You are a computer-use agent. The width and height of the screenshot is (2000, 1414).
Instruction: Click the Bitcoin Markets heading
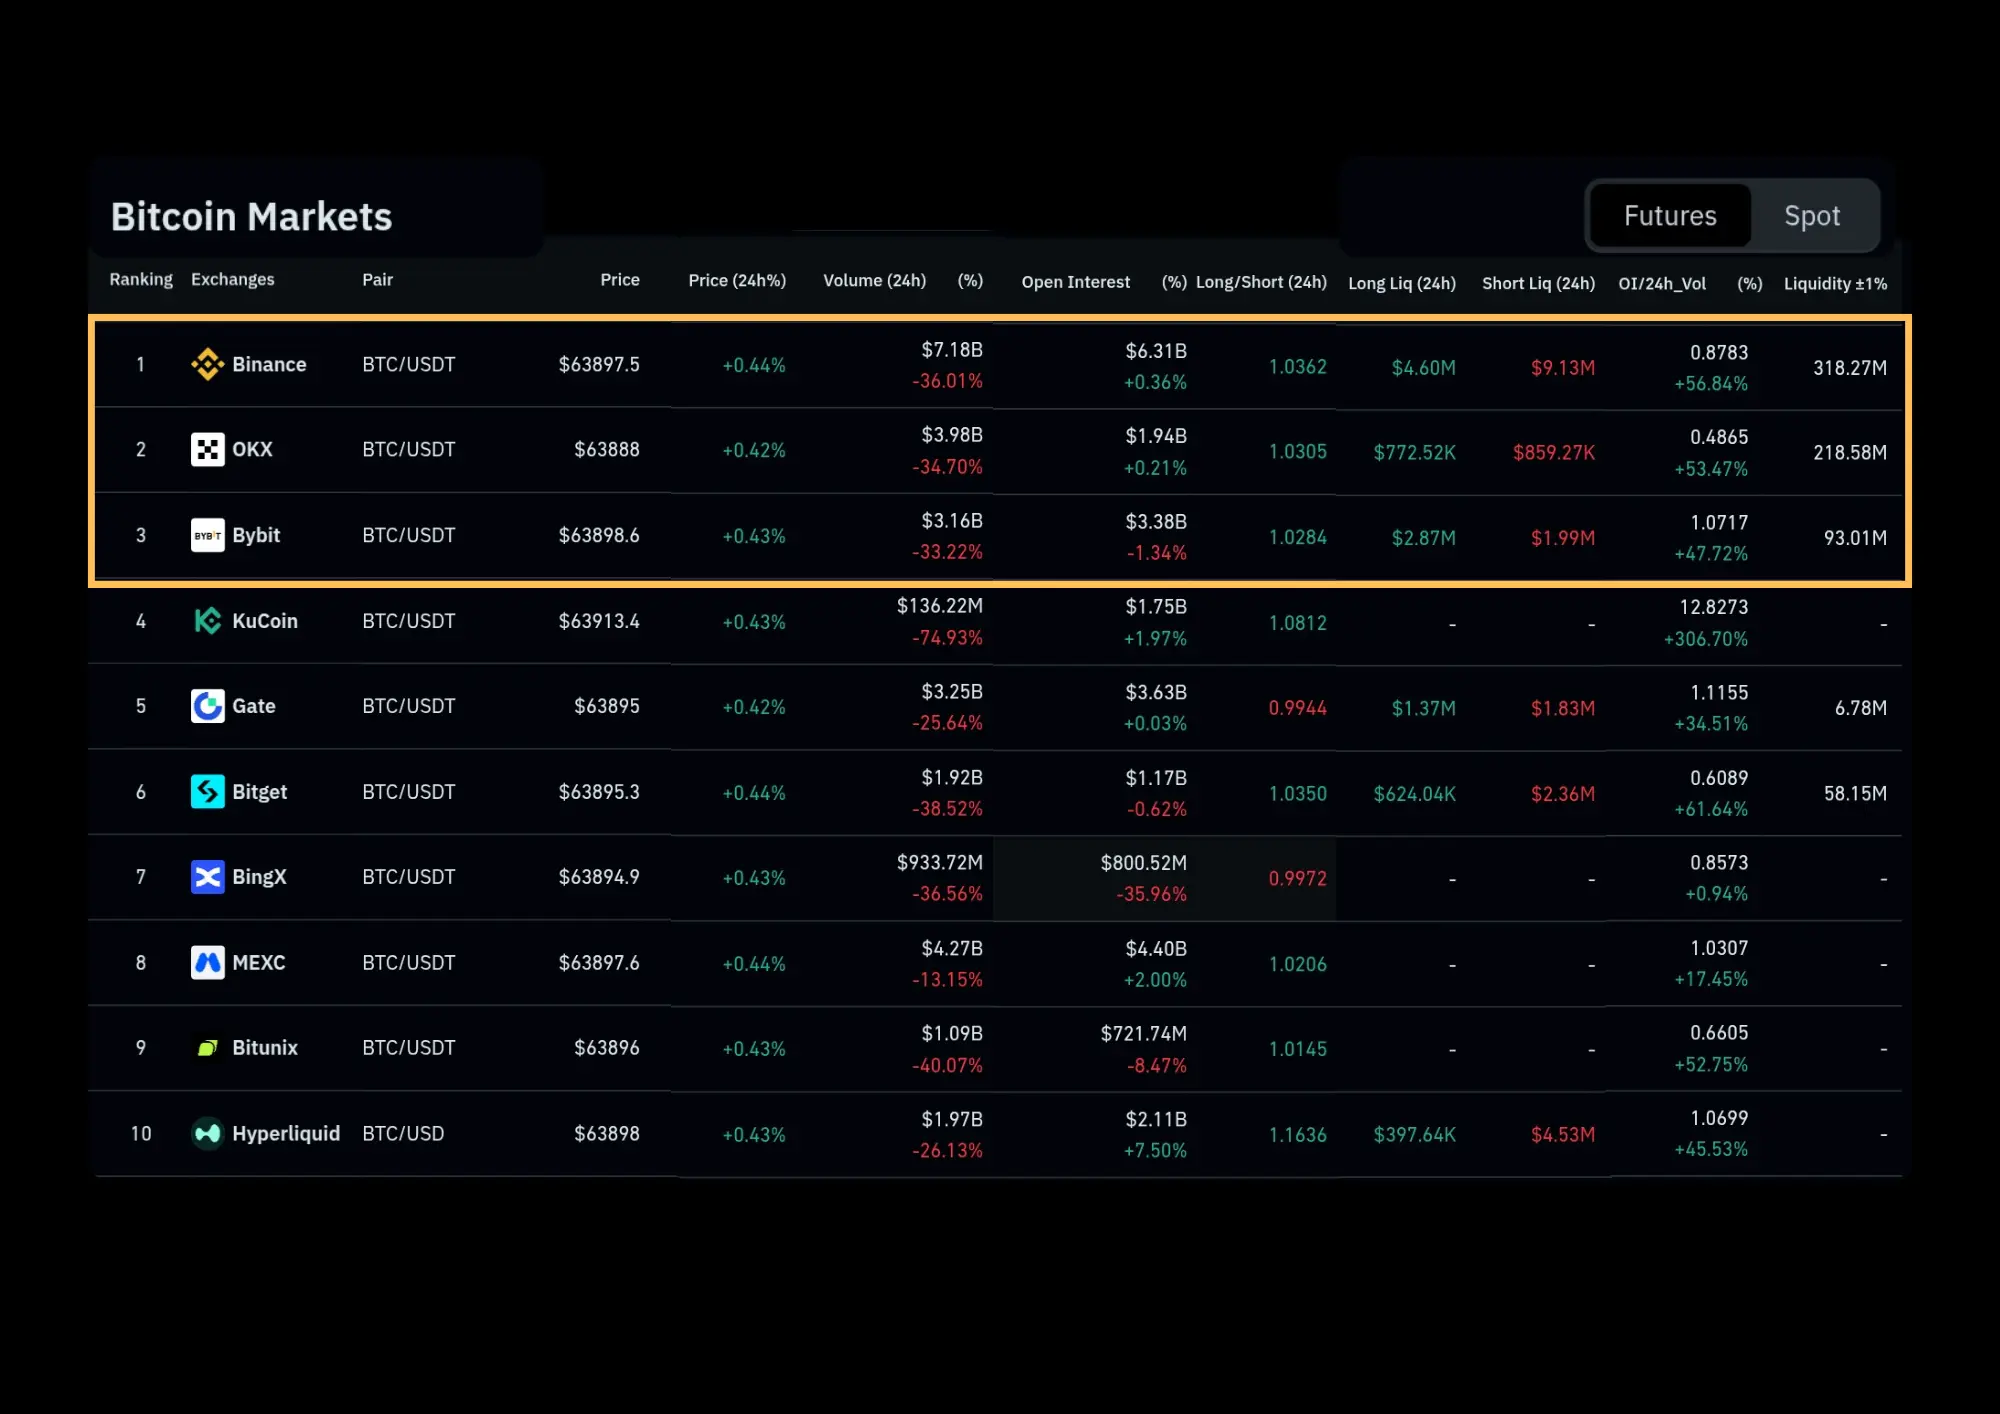[x=251, y=217]
